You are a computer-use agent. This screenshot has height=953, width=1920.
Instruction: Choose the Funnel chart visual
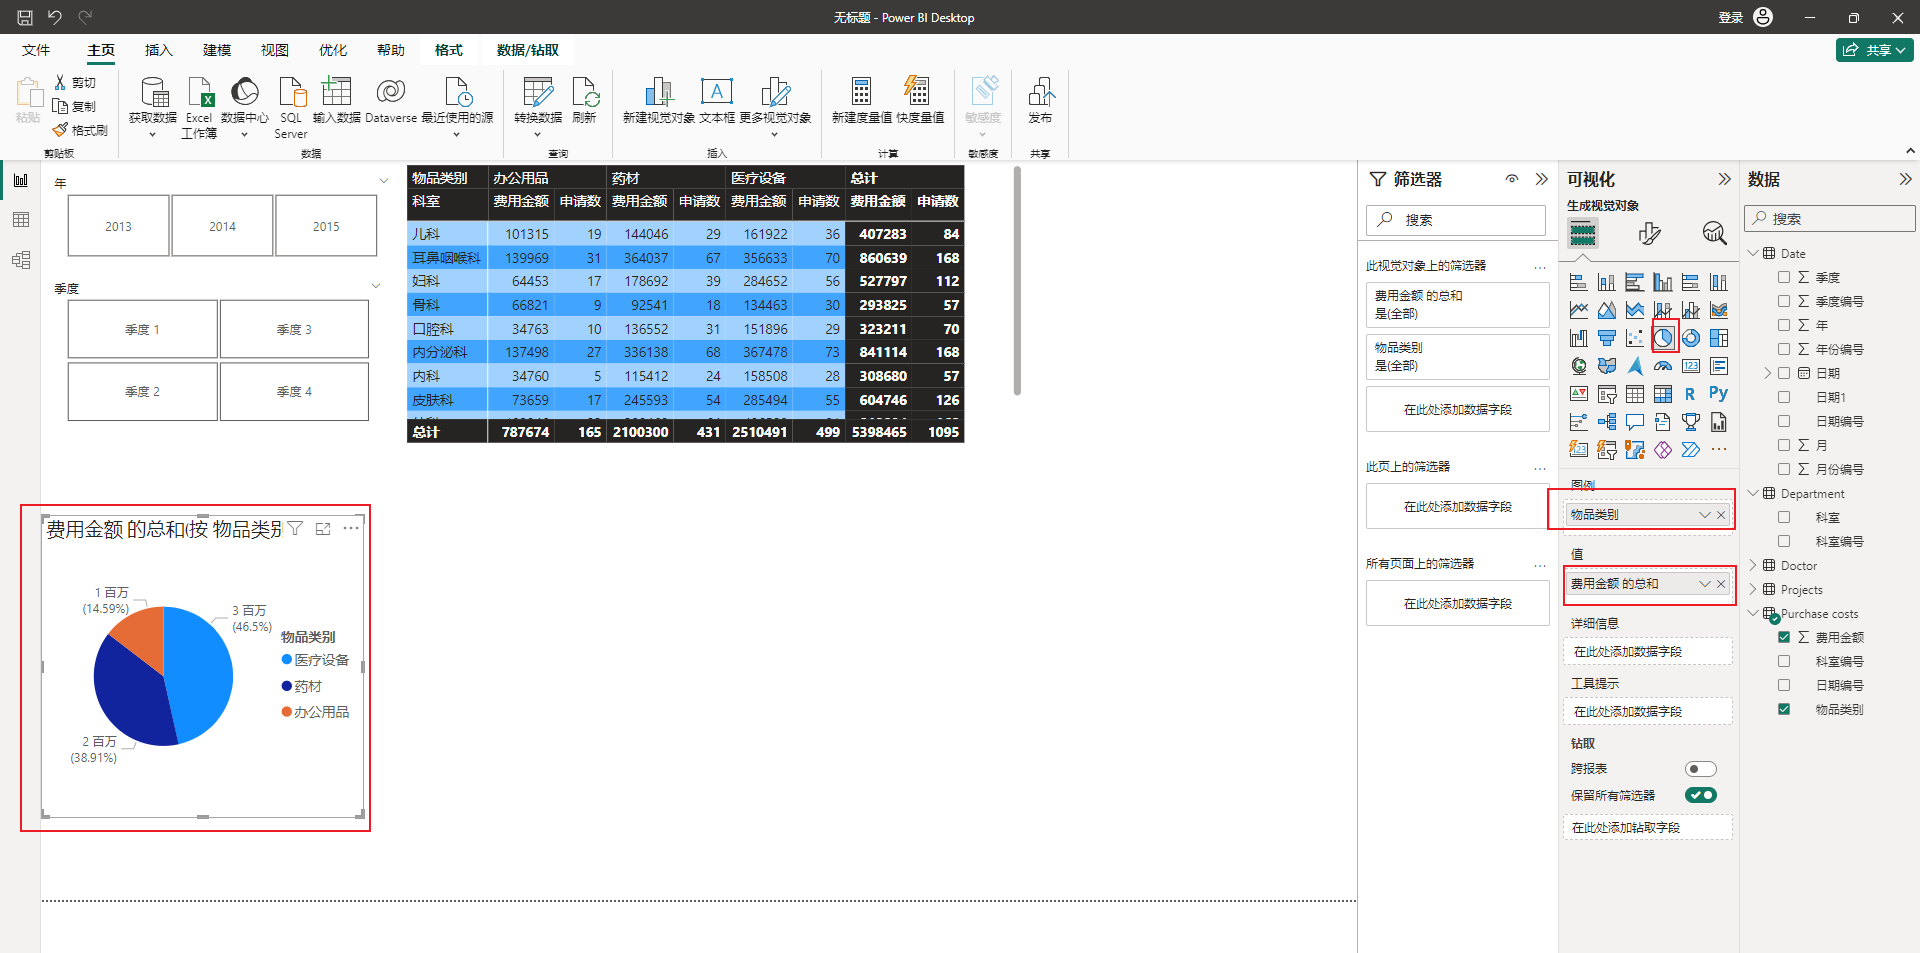(x=1607, y=338)
